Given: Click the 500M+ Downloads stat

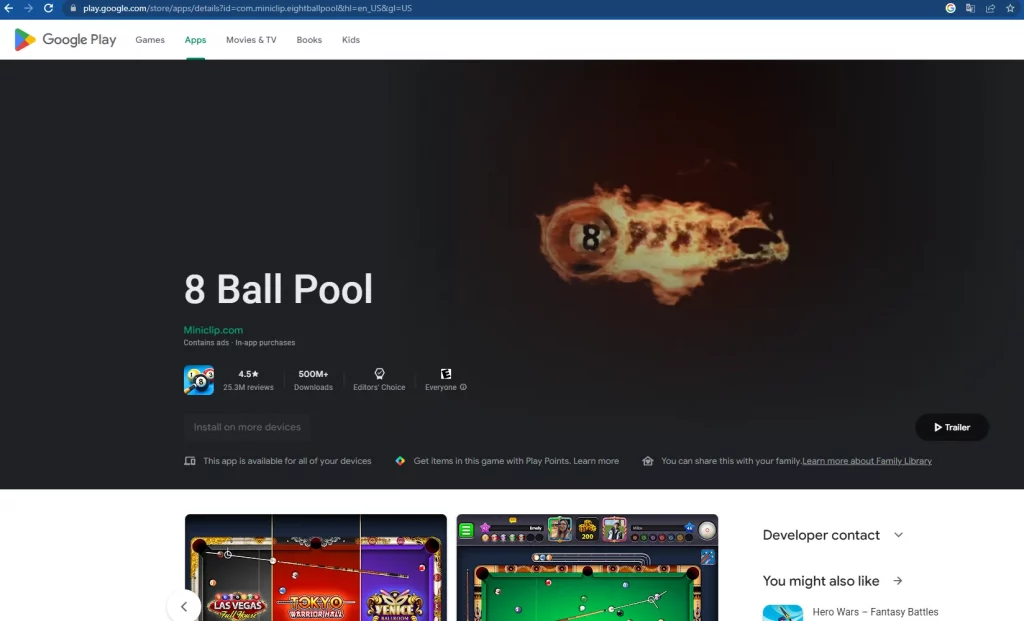Looking at the screenshot, I should click(313, 380).
